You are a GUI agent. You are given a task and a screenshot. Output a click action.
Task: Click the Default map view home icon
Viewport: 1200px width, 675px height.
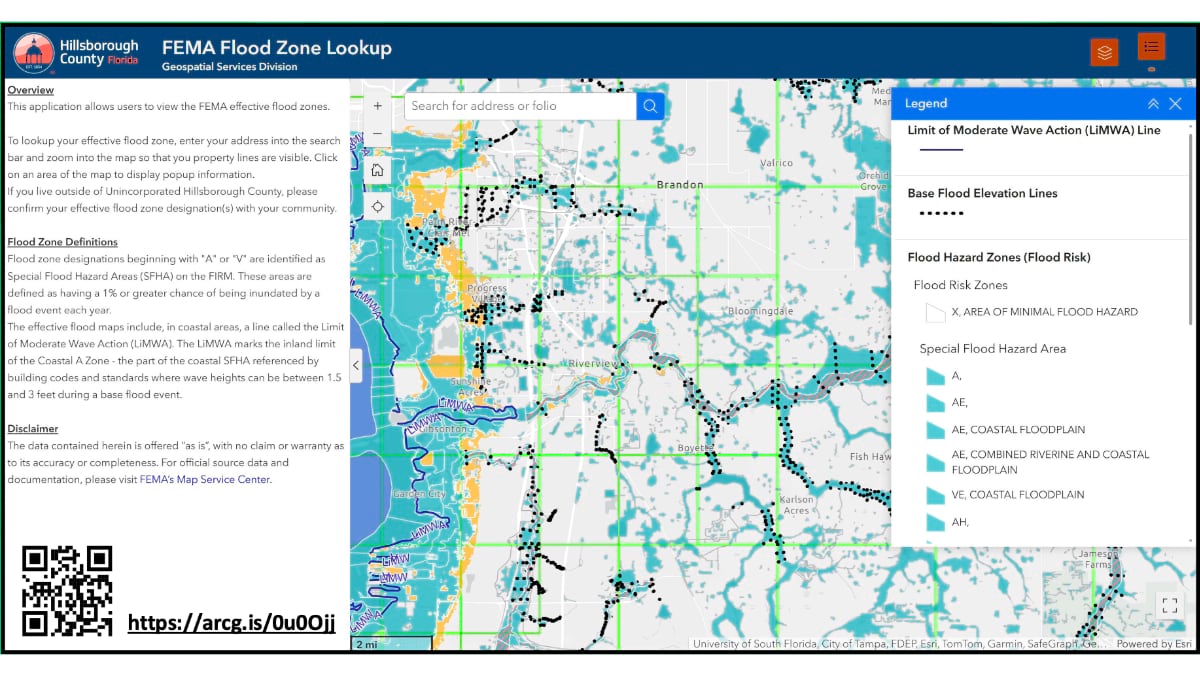click(377, 169)
